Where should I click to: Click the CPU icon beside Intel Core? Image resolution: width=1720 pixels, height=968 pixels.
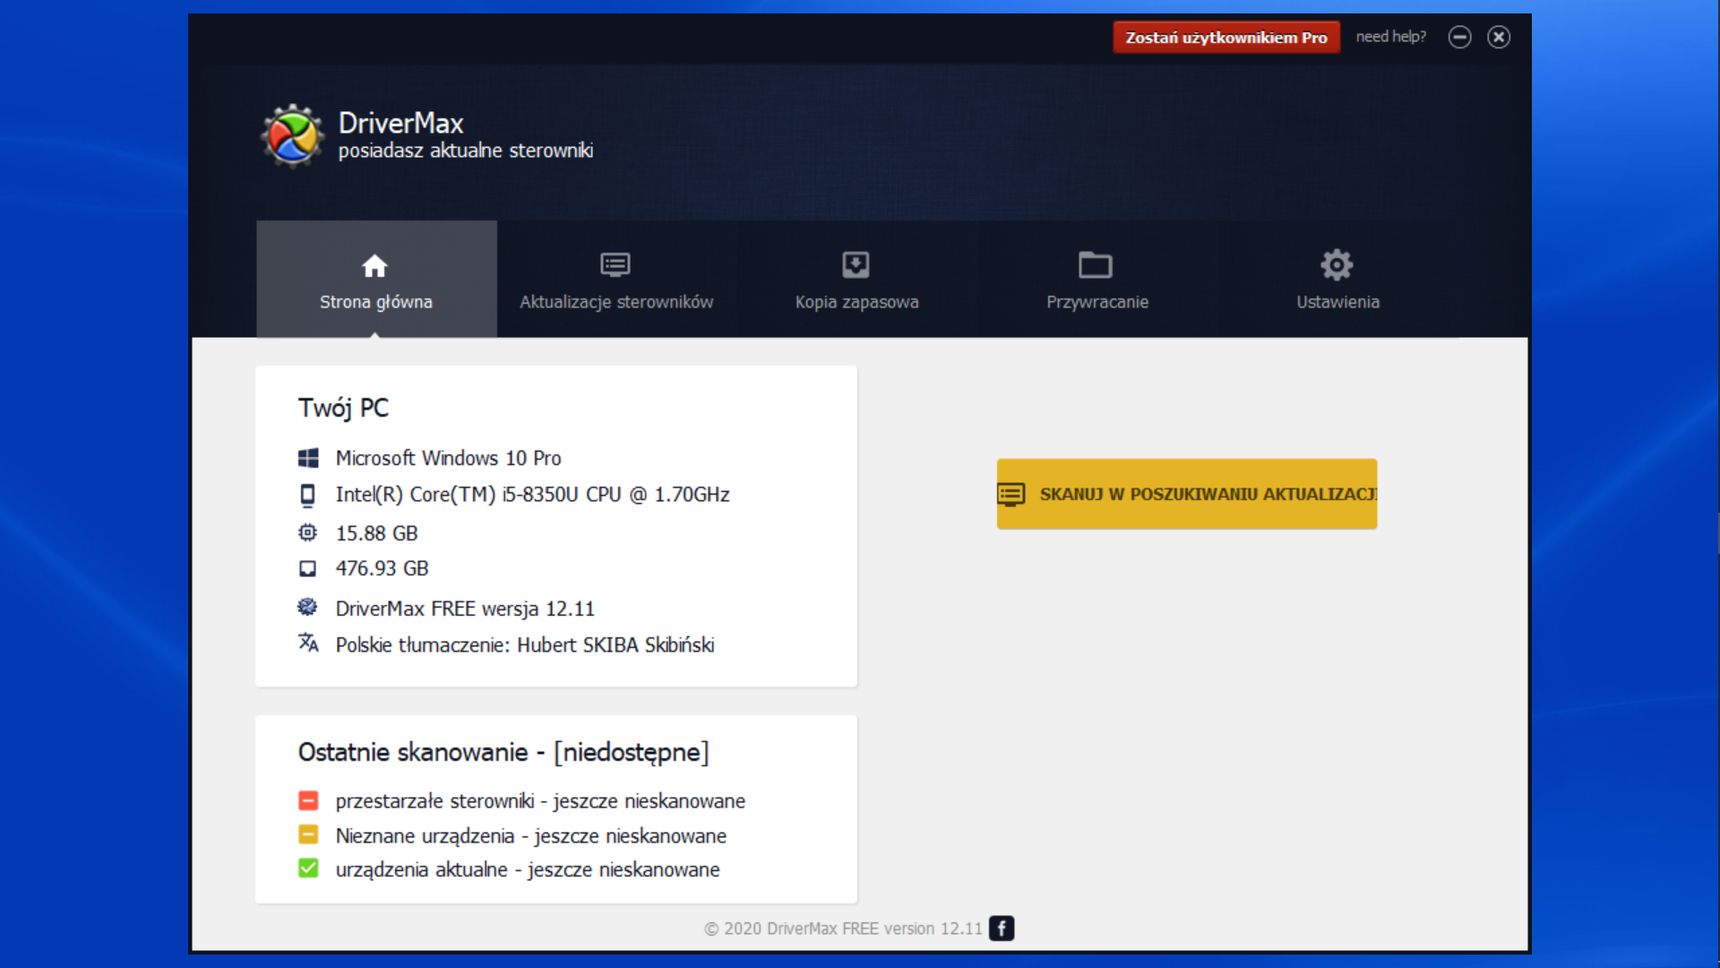point(308,495)
